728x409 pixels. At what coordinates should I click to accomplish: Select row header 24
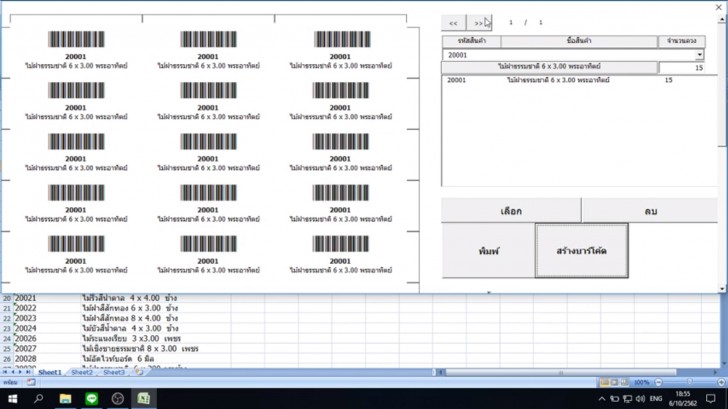pyautogui.click(x=6, y=339)
